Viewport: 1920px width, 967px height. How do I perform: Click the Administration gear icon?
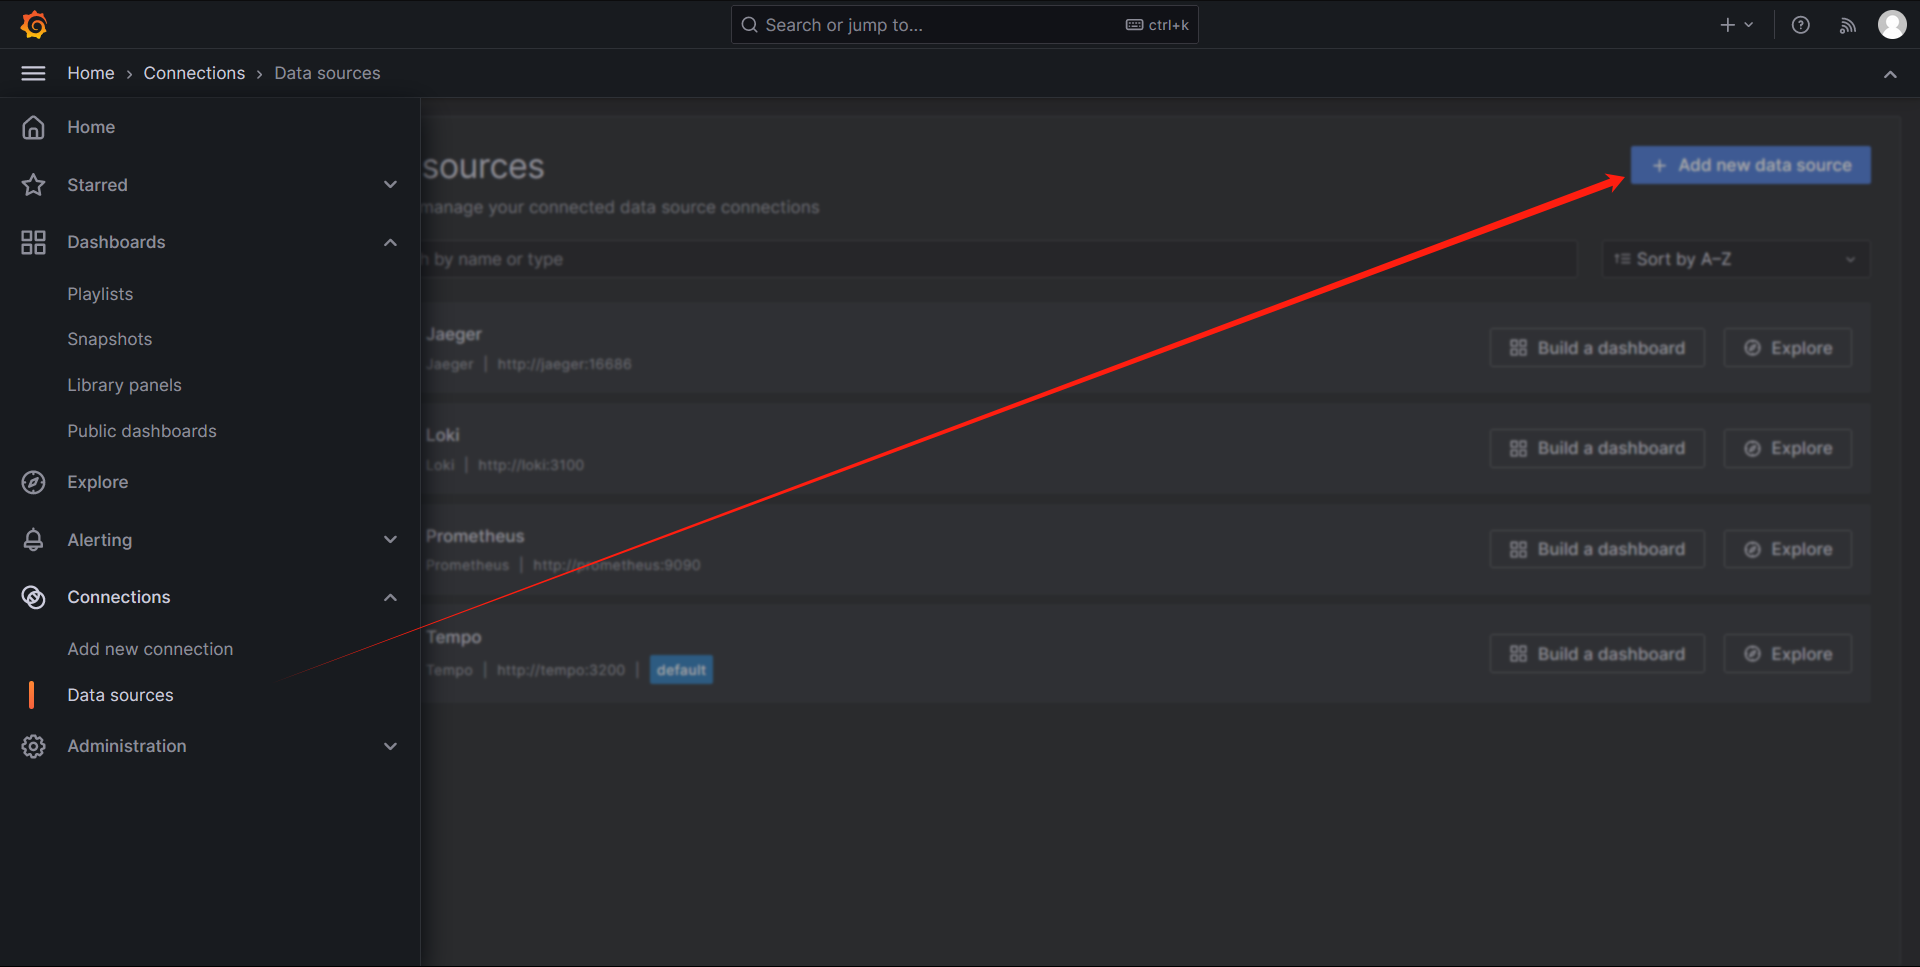(x=34, y=746)
